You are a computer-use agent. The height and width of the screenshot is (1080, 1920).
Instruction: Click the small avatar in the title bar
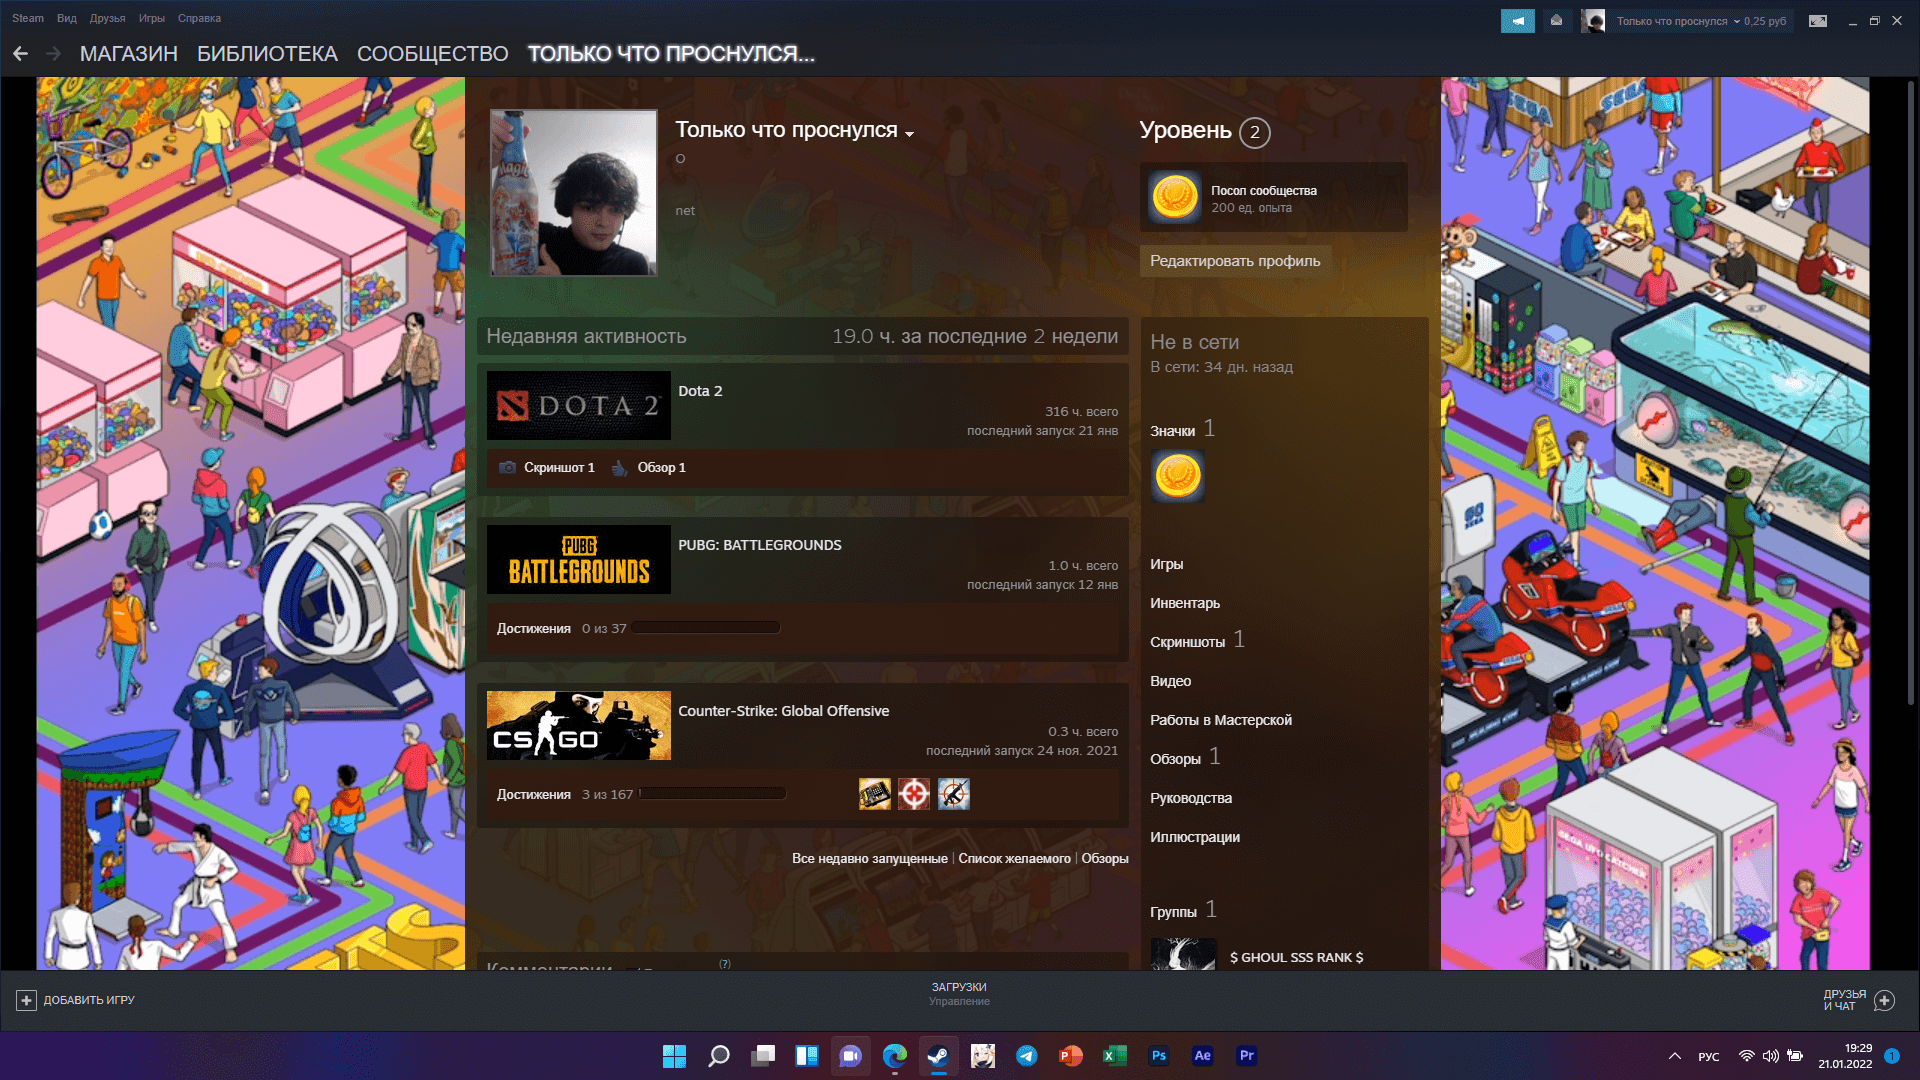pyautogui.click(x=1593, y=21)
